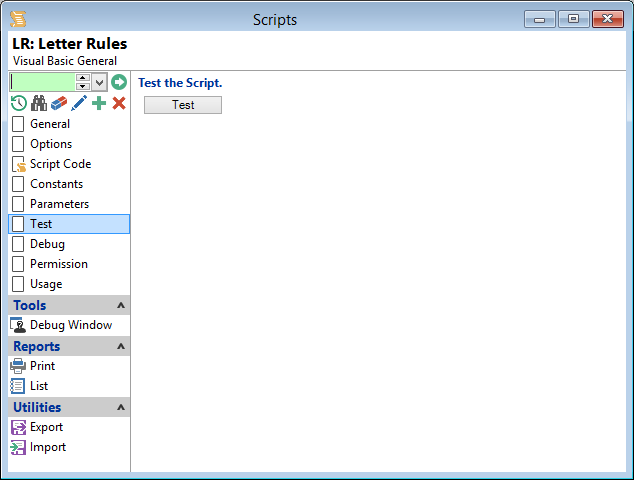634x480 pixels.
Task: Click the eraser clear icon
Action: point(59,103)
